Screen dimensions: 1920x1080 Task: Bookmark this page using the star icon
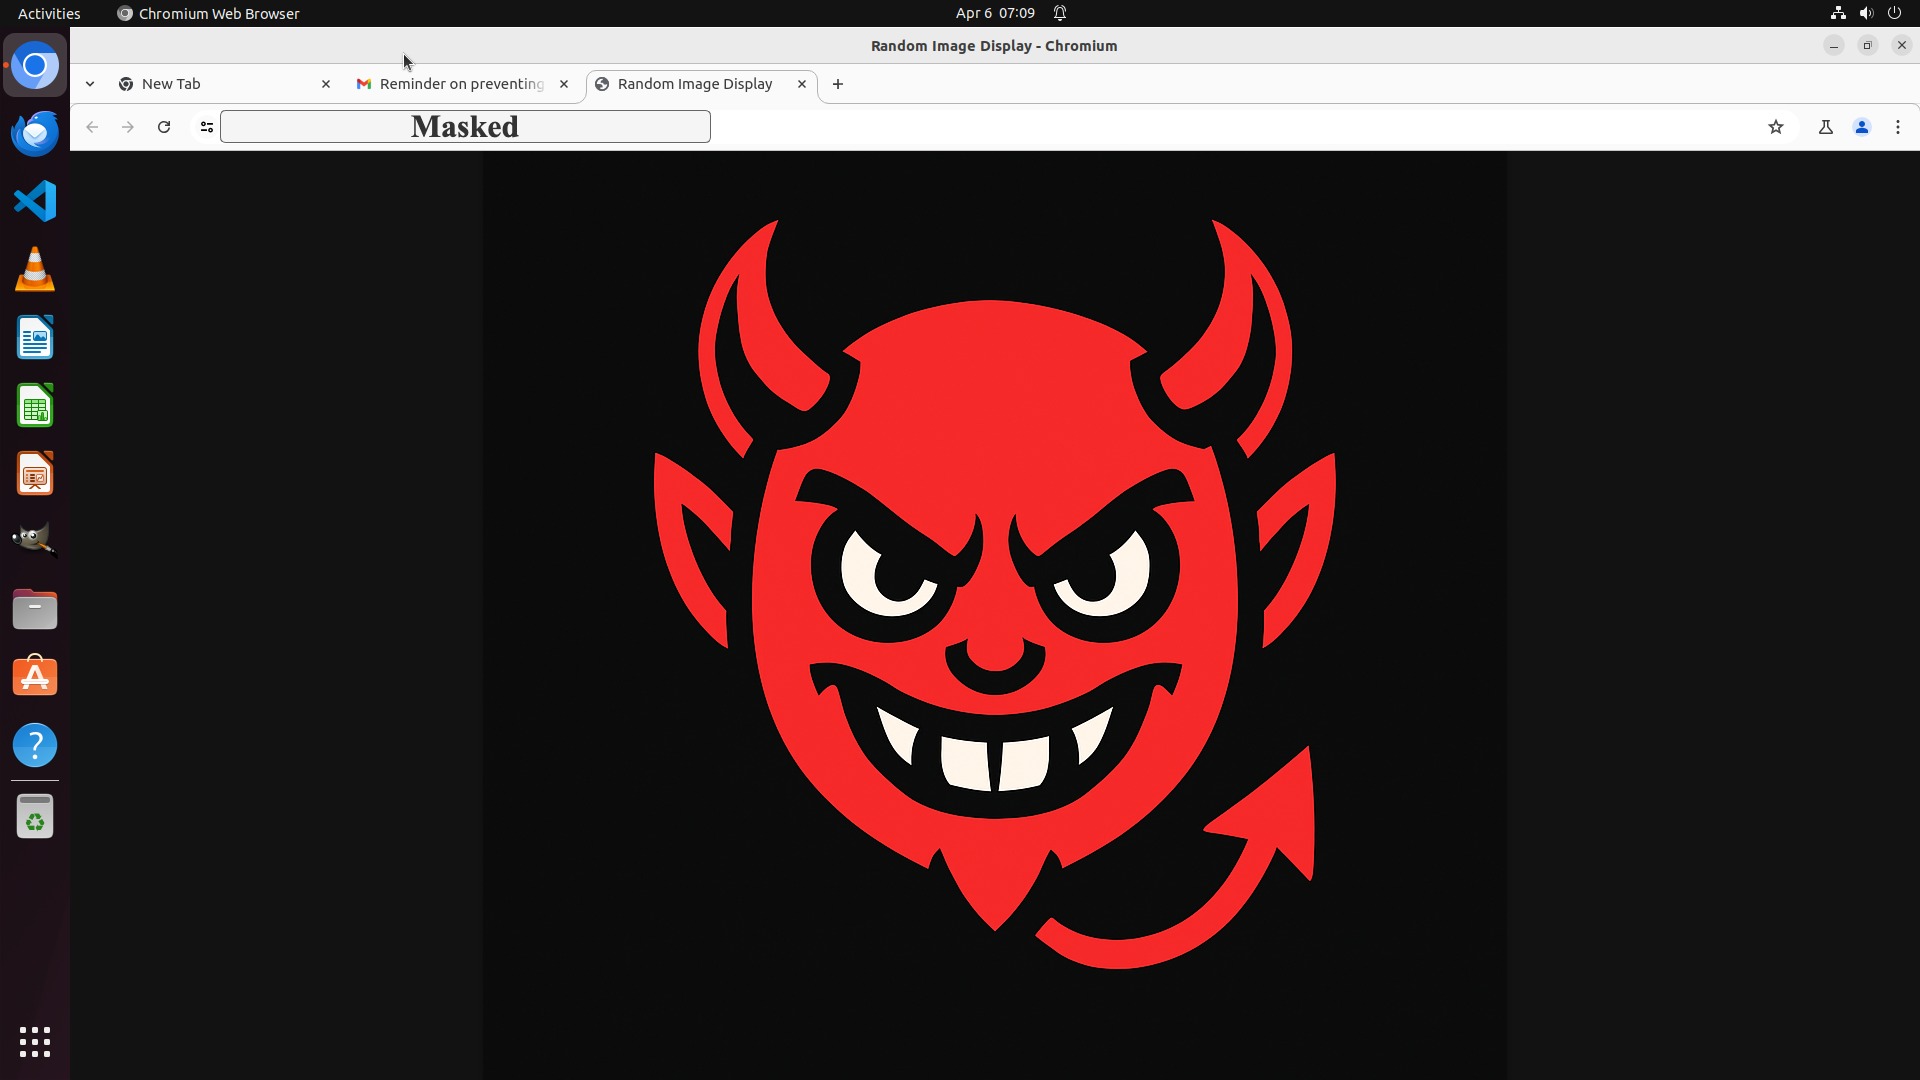point(1776,127)
